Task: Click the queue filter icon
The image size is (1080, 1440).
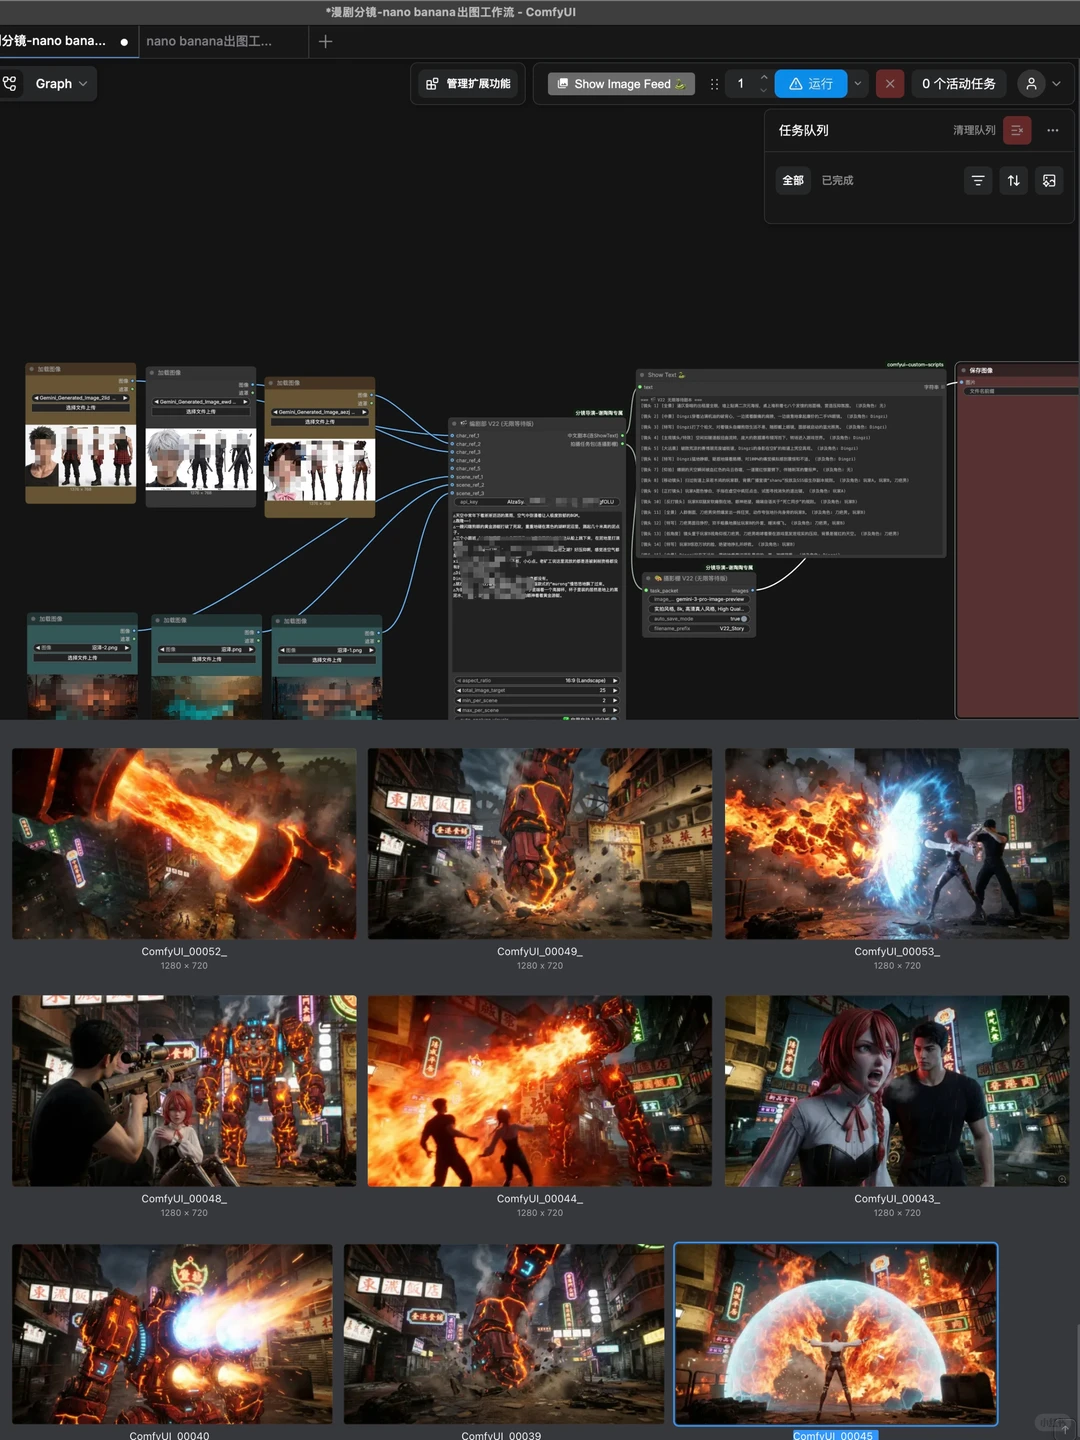Action: coord(978,181)
